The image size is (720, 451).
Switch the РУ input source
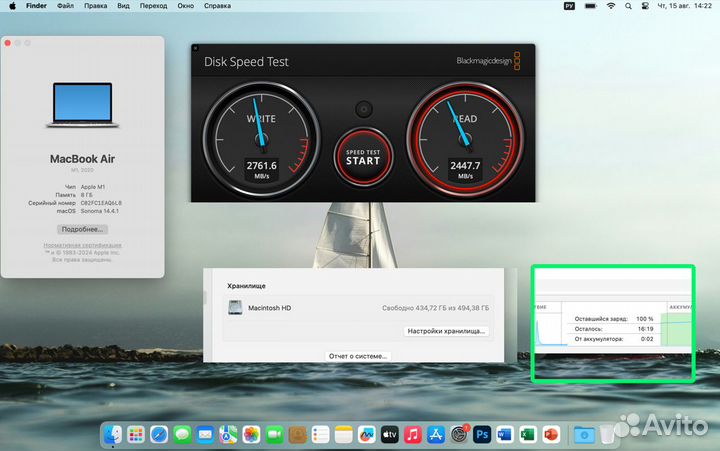569,6
